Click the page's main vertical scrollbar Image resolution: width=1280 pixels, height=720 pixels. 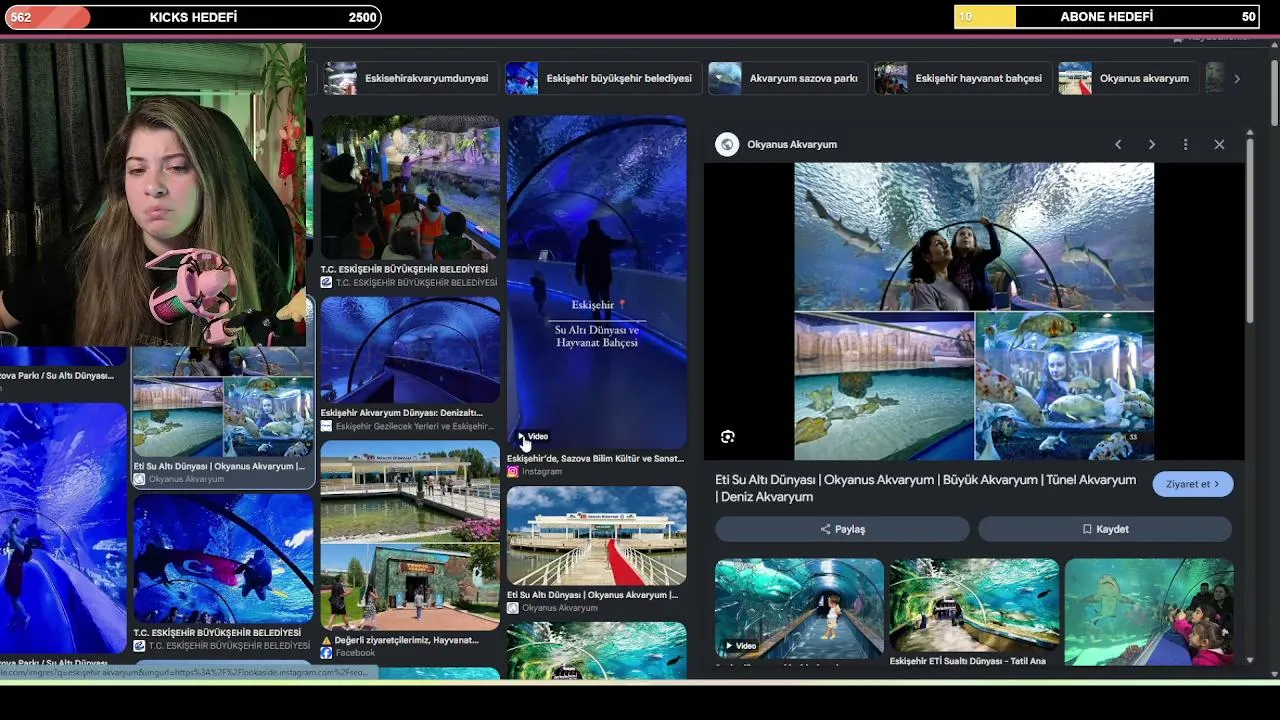pos(1273,95)
